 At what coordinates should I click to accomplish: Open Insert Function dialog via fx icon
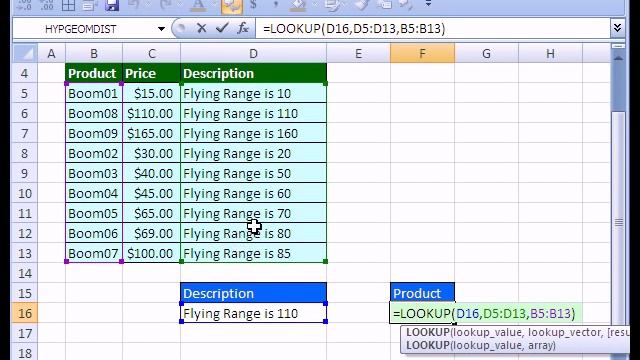[x=243, y=28]
